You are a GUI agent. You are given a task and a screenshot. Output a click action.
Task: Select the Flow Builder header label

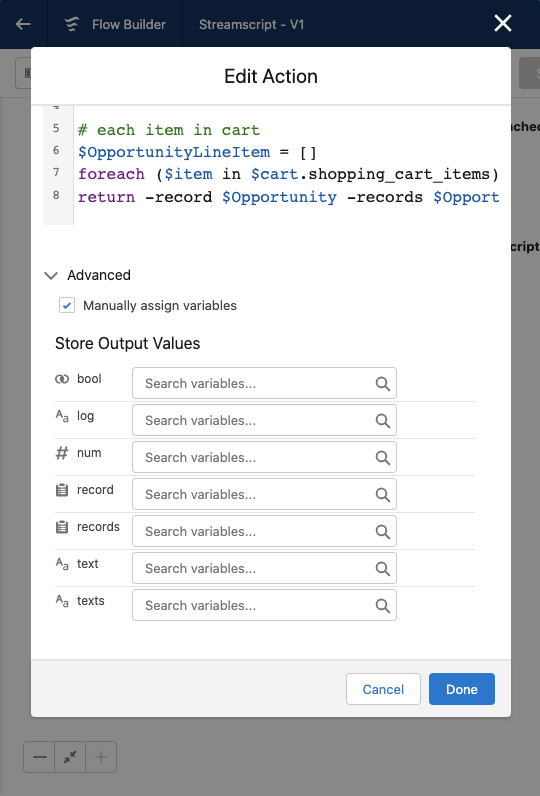(x=129, y=24)
